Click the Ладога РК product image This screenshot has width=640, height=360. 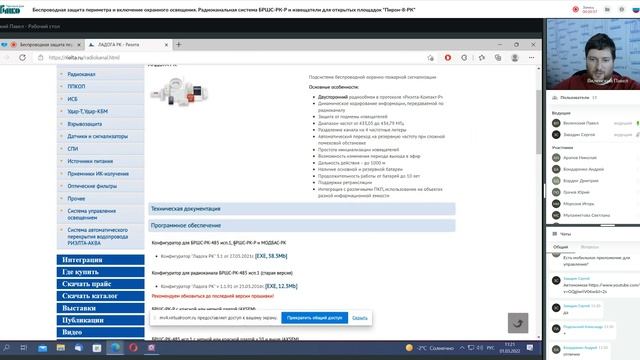(x=179, y=92)
